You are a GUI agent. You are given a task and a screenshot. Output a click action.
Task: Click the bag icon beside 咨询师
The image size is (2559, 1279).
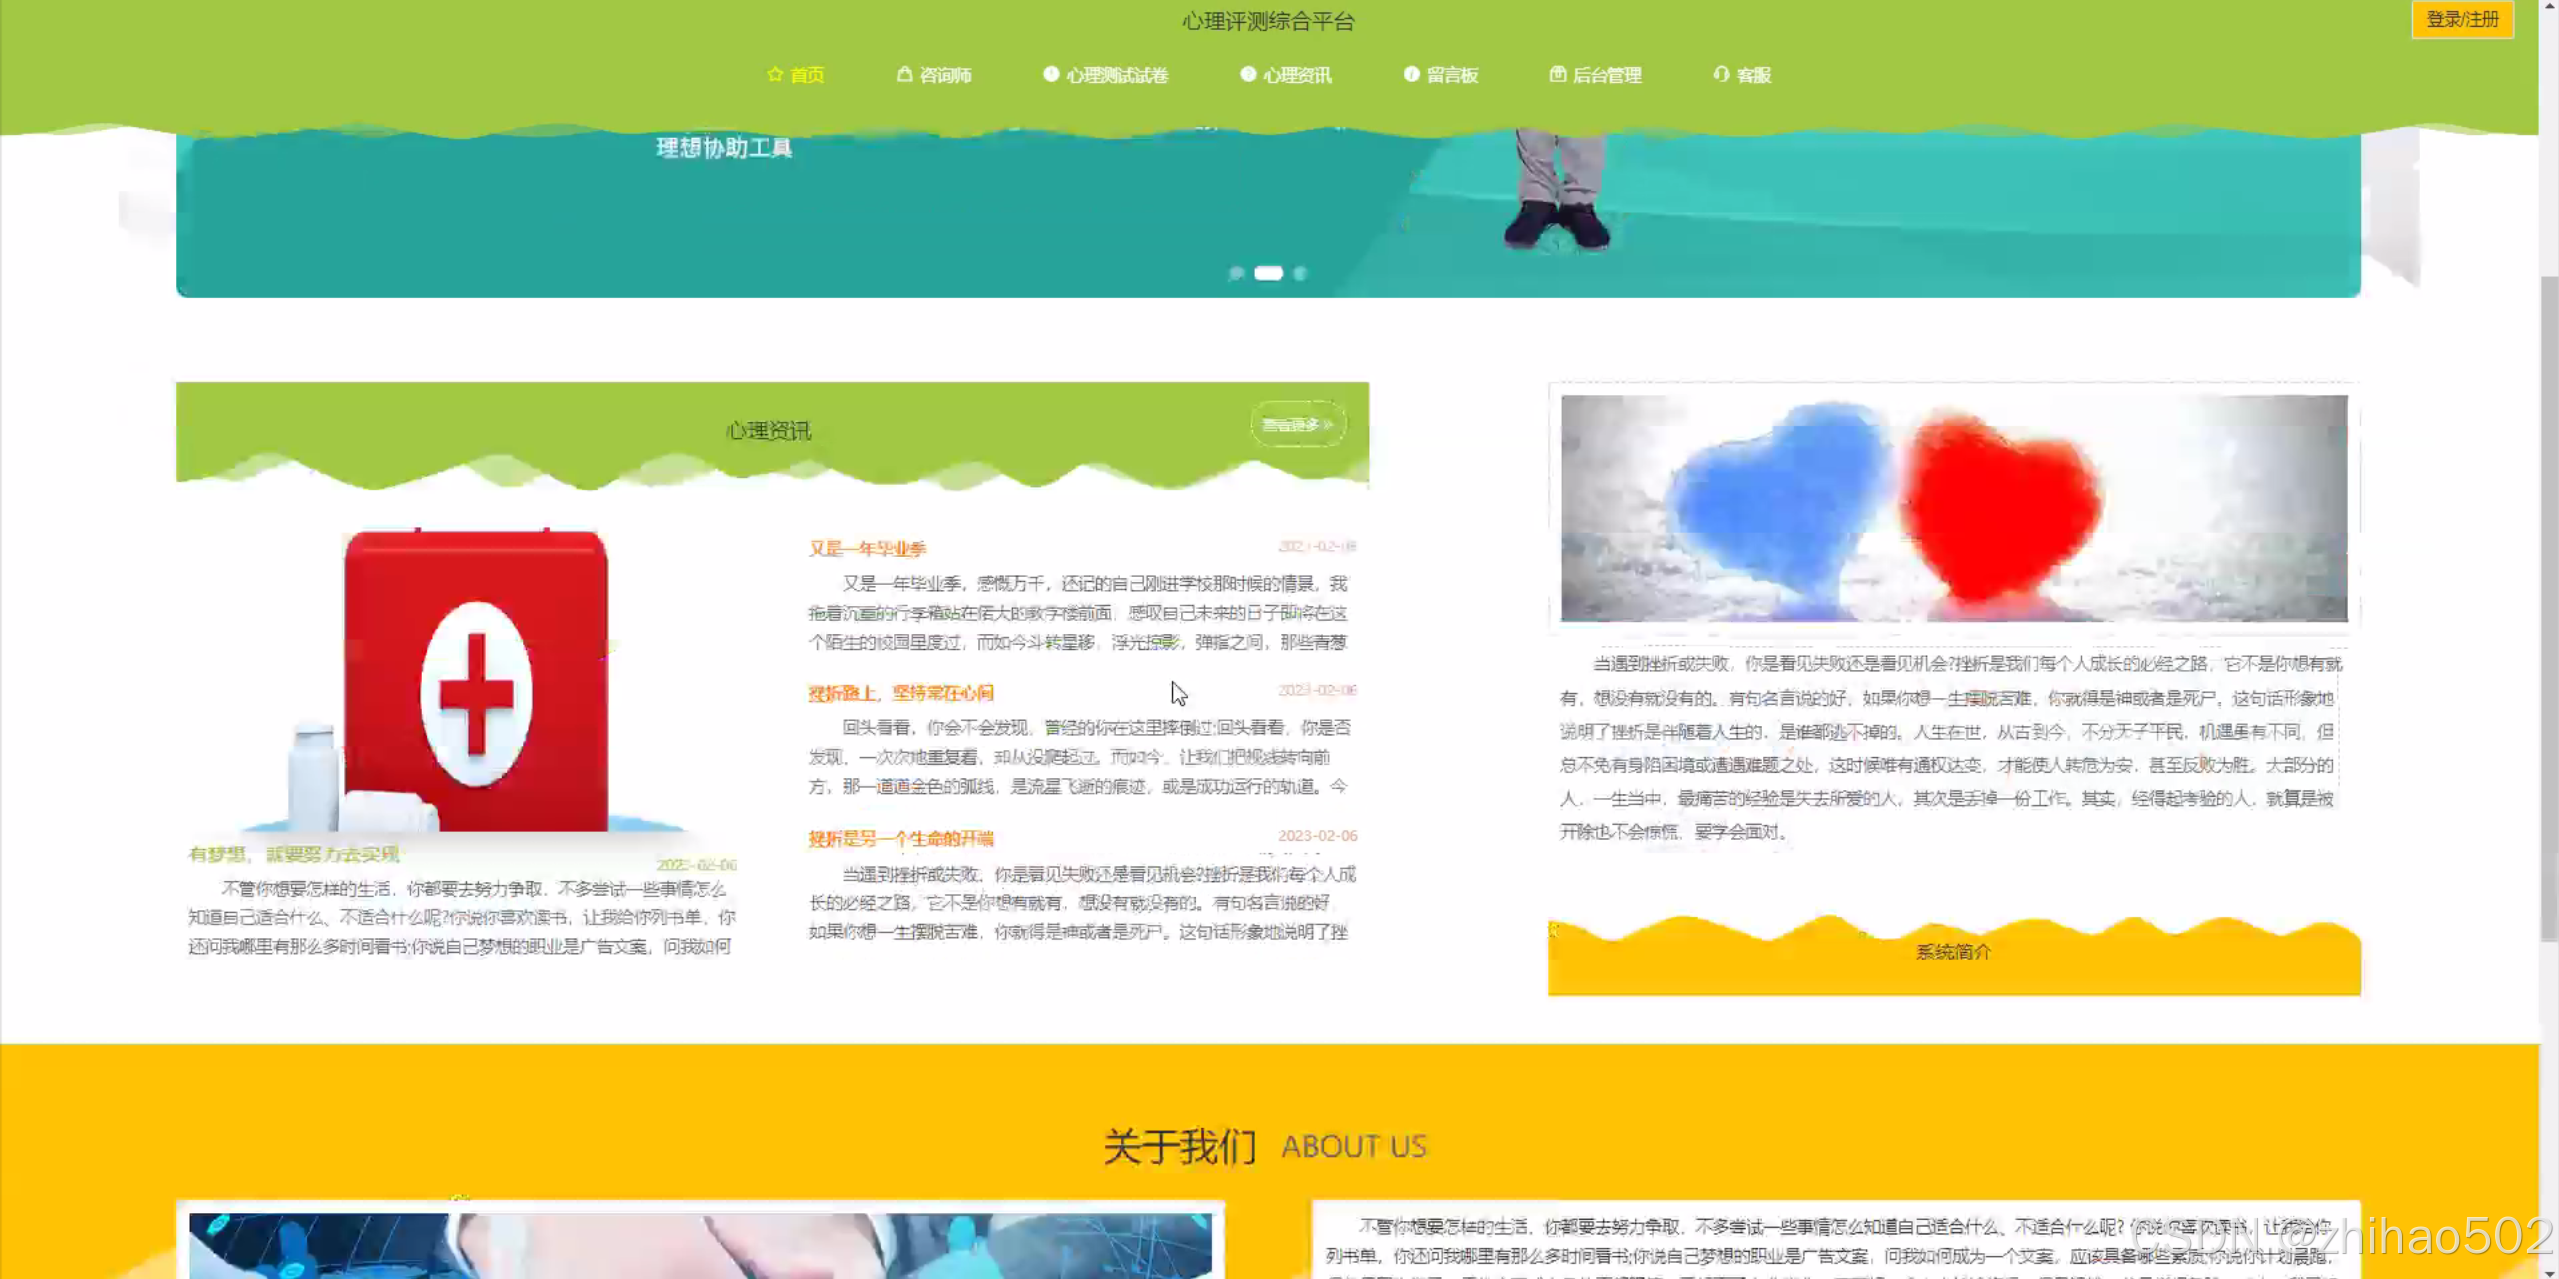pyautogui.click(x=904, y=75)
